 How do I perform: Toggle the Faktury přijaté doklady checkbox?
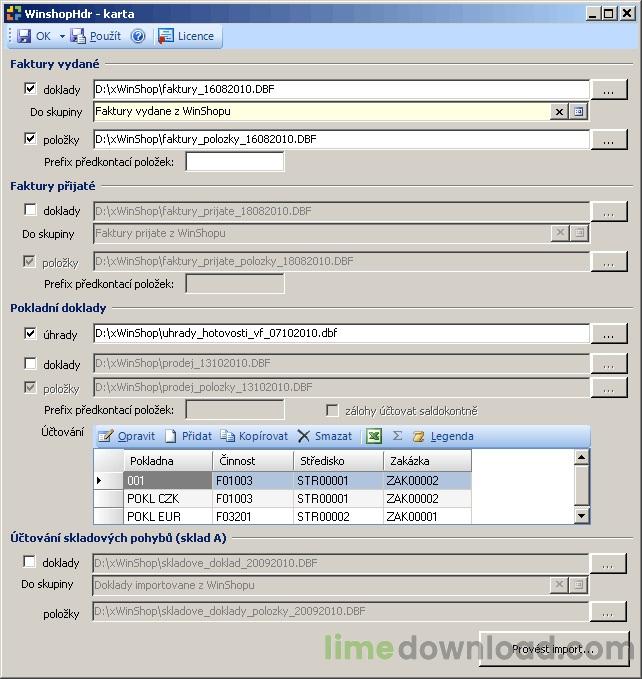pos(30,210)
